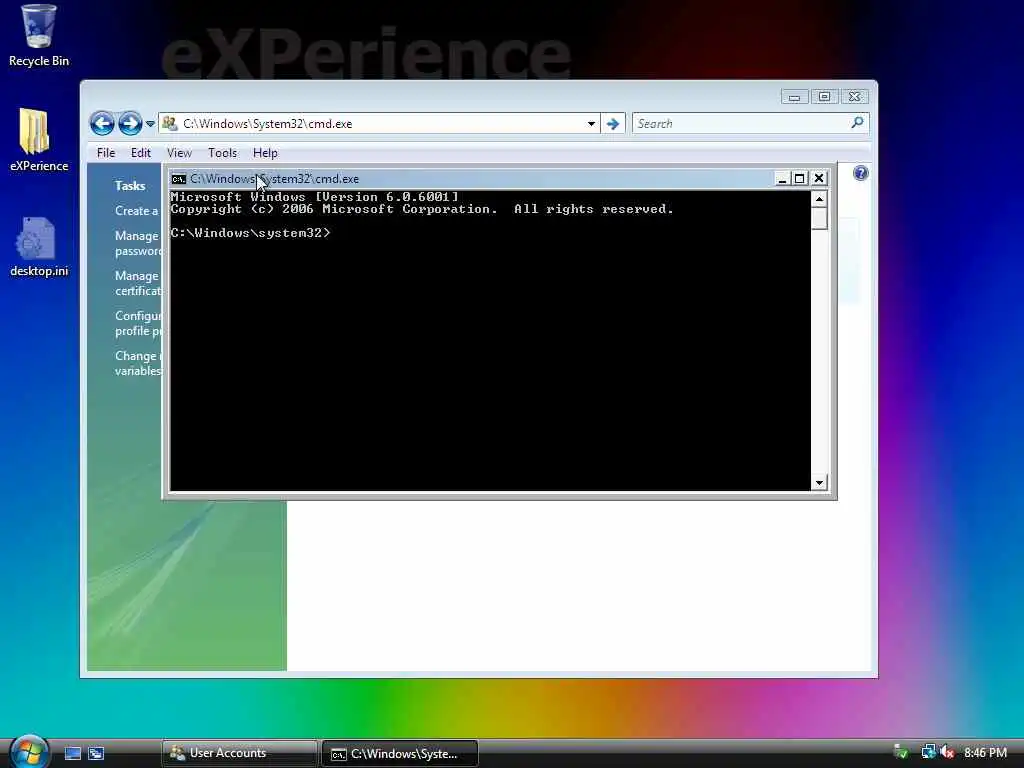
Task: Click the Tasks heading in sidebar
Action: tap(130, 185)
